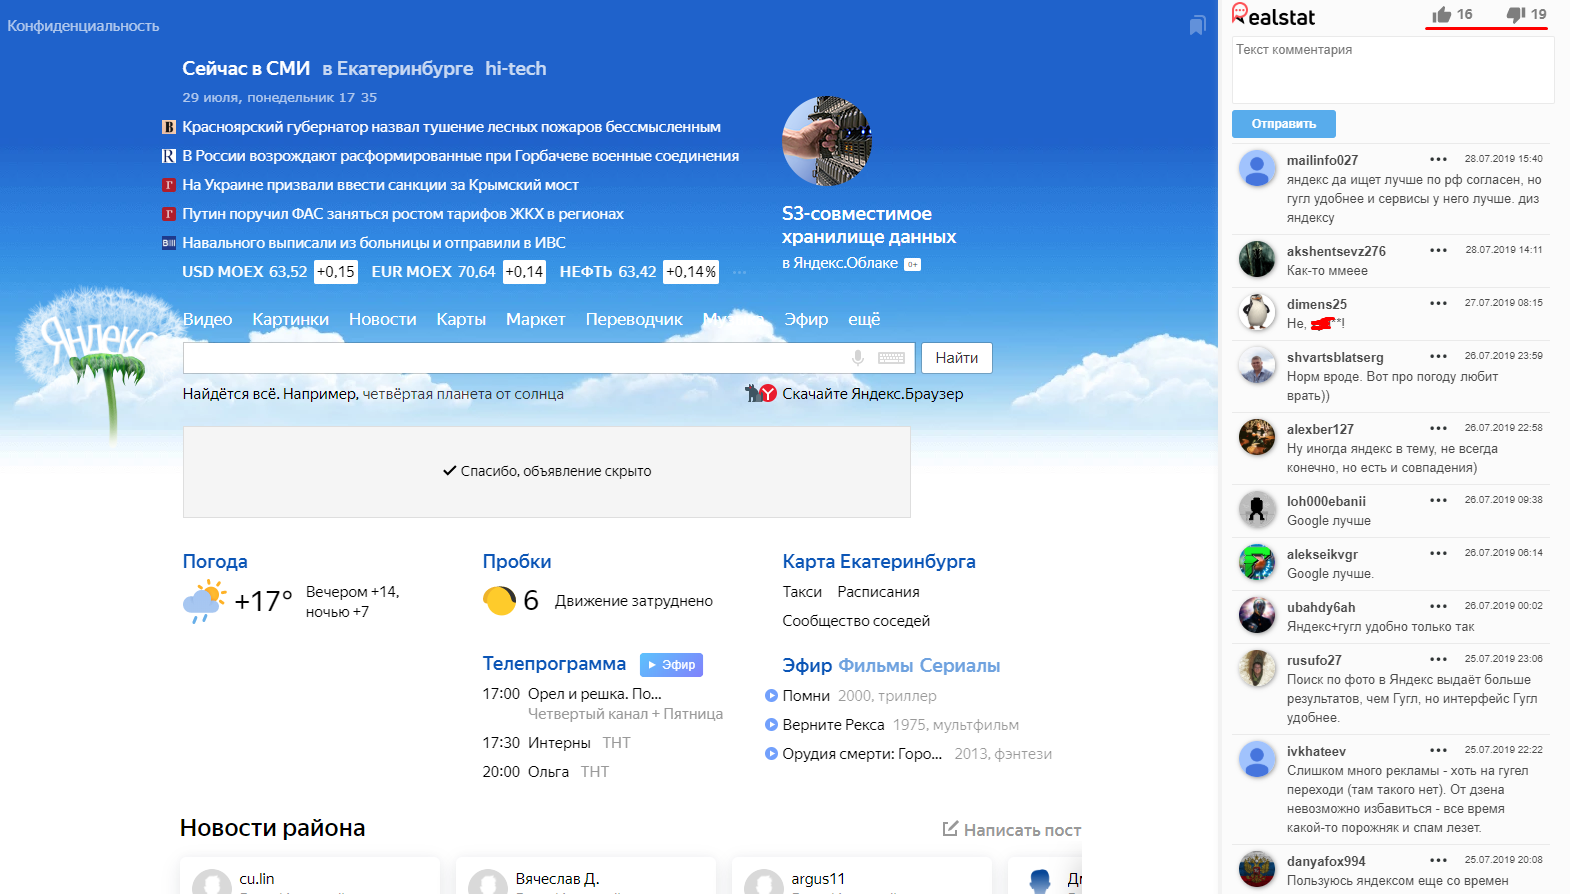Open the Фильмы tab link
The width and height of the screenshot is (1570, 894).
[875, 666]
